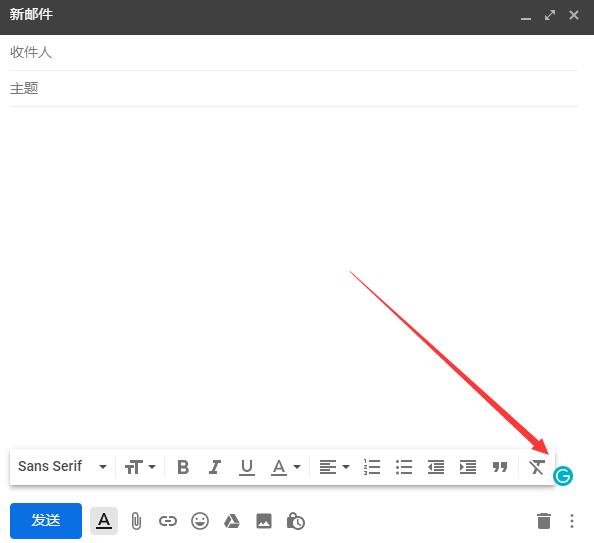594x543 pixels.
Task: Expand the text alignment options
Action: pos(334,467)
